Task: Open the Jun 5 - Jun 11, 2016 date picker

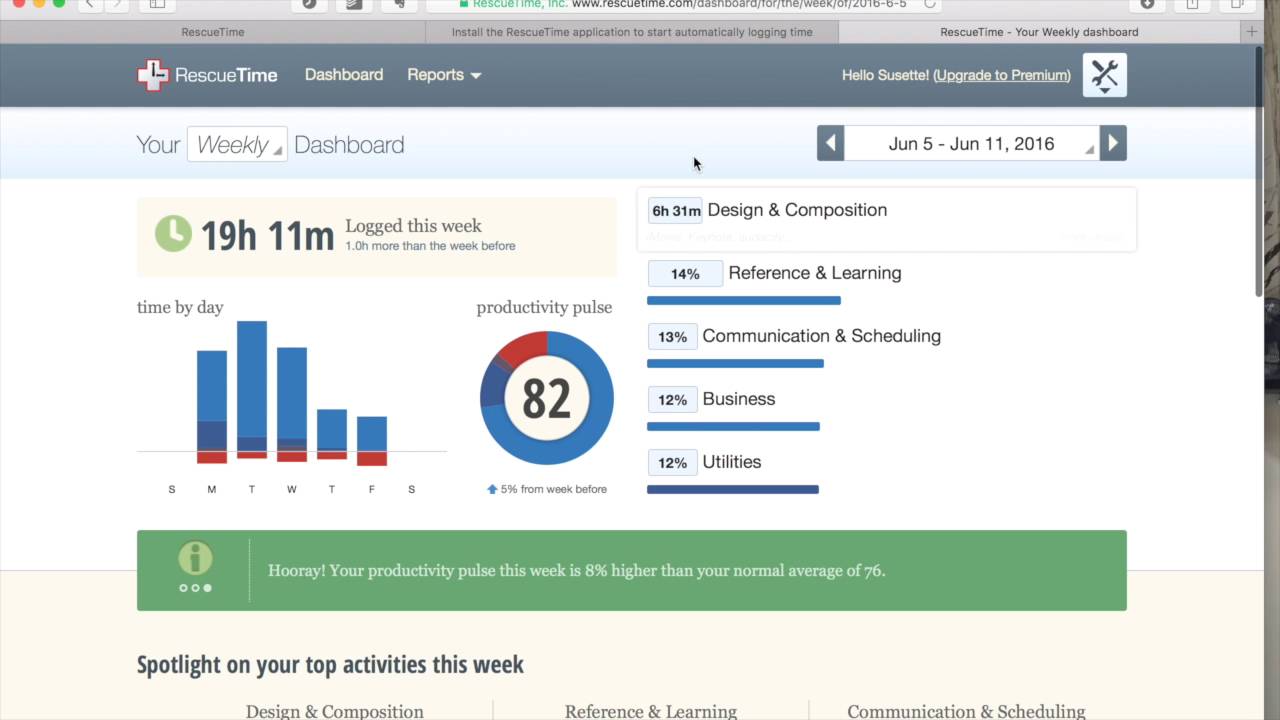Action: coord(972,143)
